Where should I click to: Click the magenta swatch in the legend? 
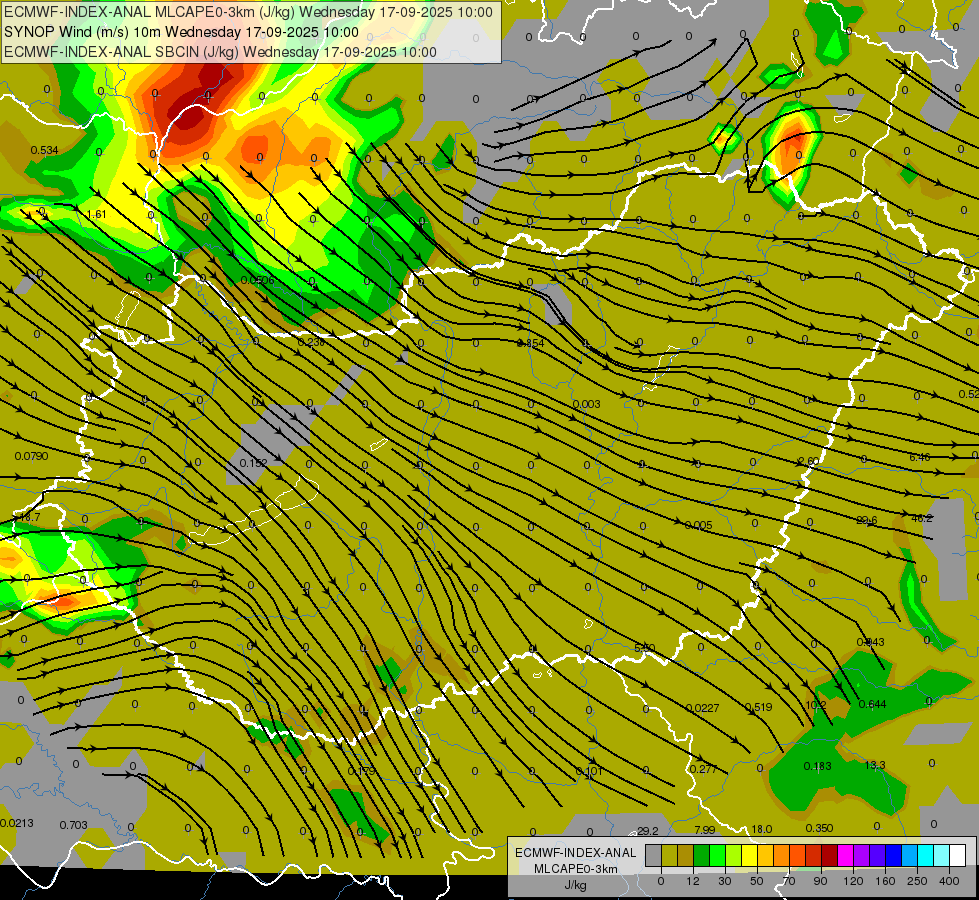pyautogui.click(x=846, y=856)
